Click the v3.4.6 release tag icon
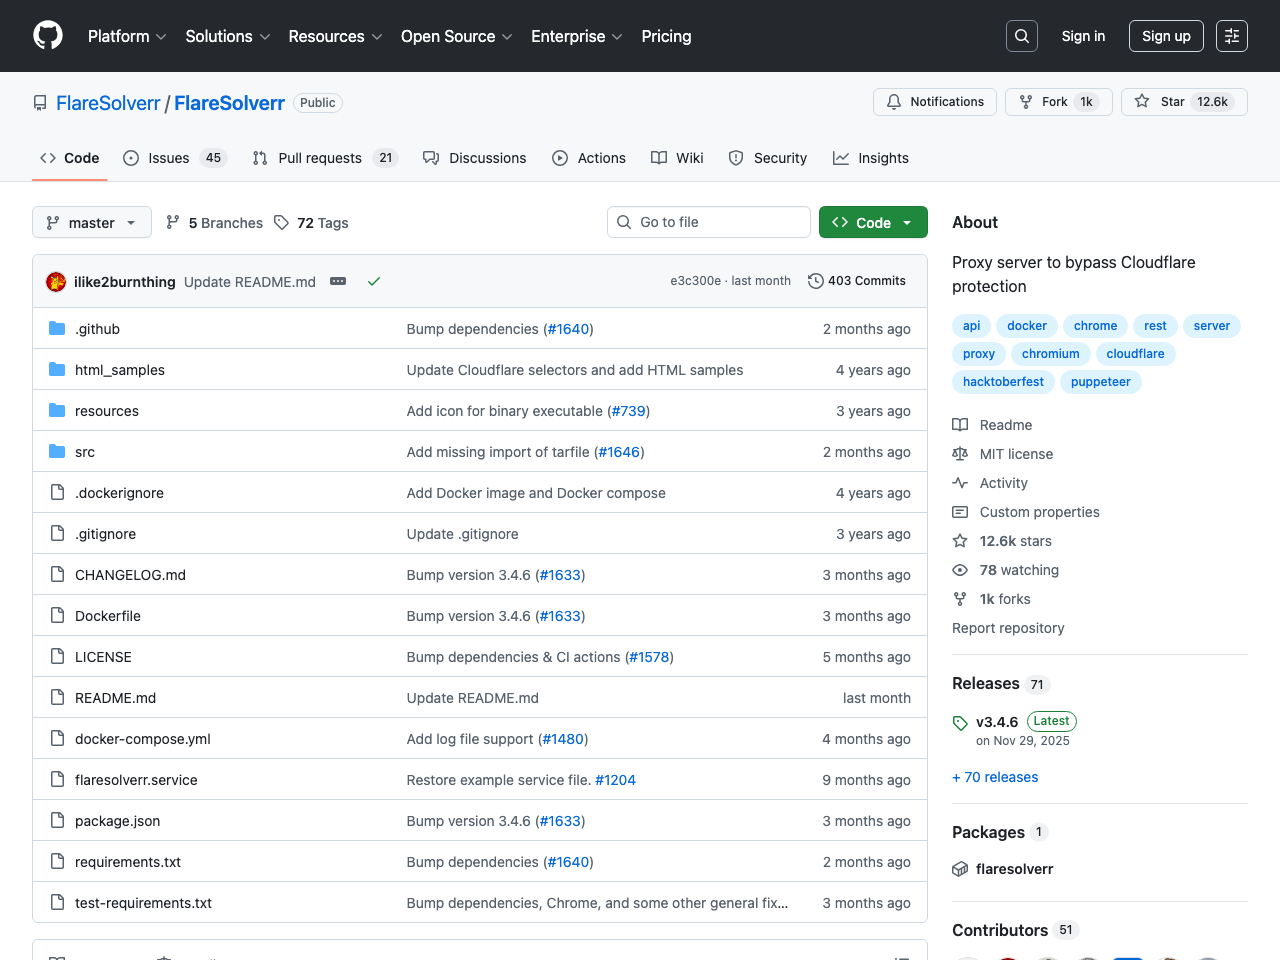The height and width of the screenshot is (960, 1280). click(961, 721)
